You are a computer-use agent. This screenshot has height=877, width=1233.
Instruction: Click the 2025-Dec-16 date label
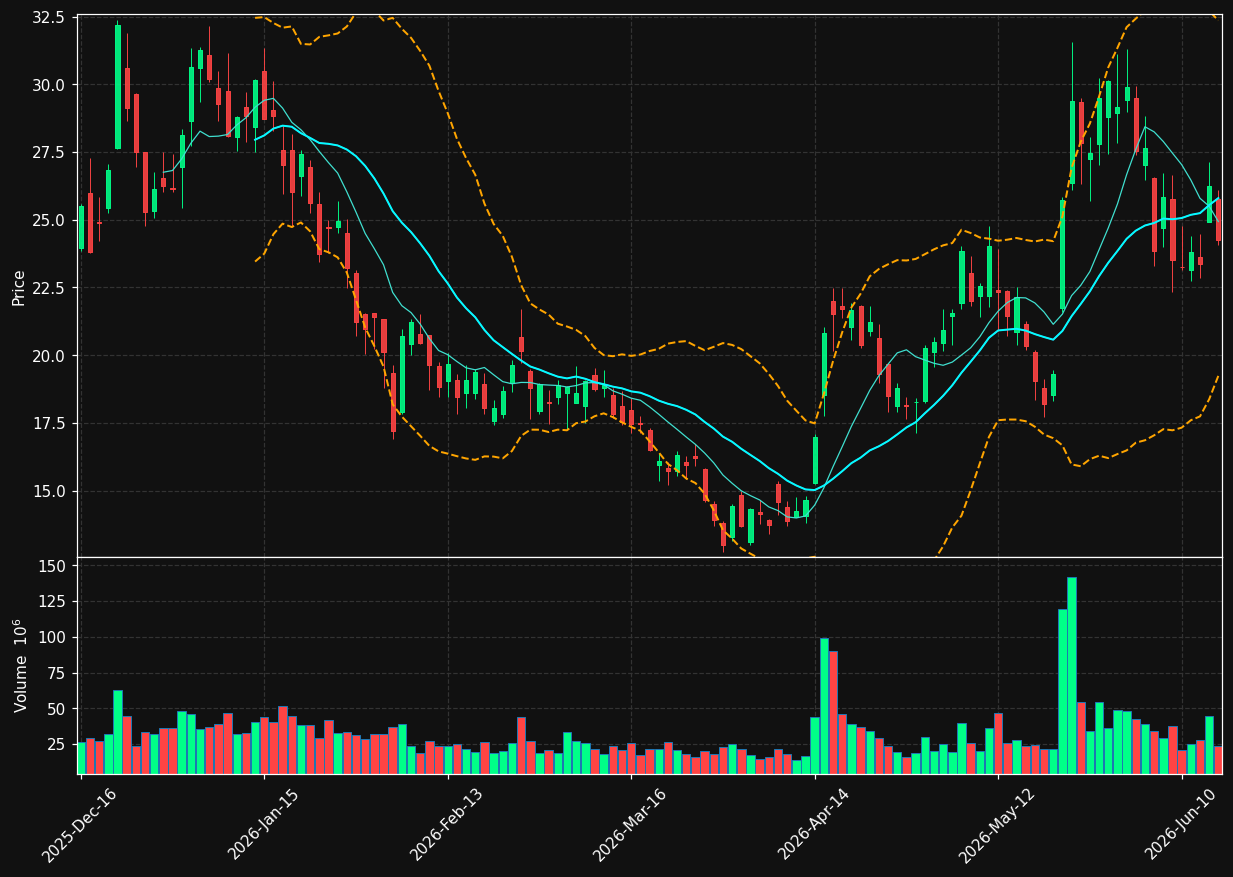[79, 825]
